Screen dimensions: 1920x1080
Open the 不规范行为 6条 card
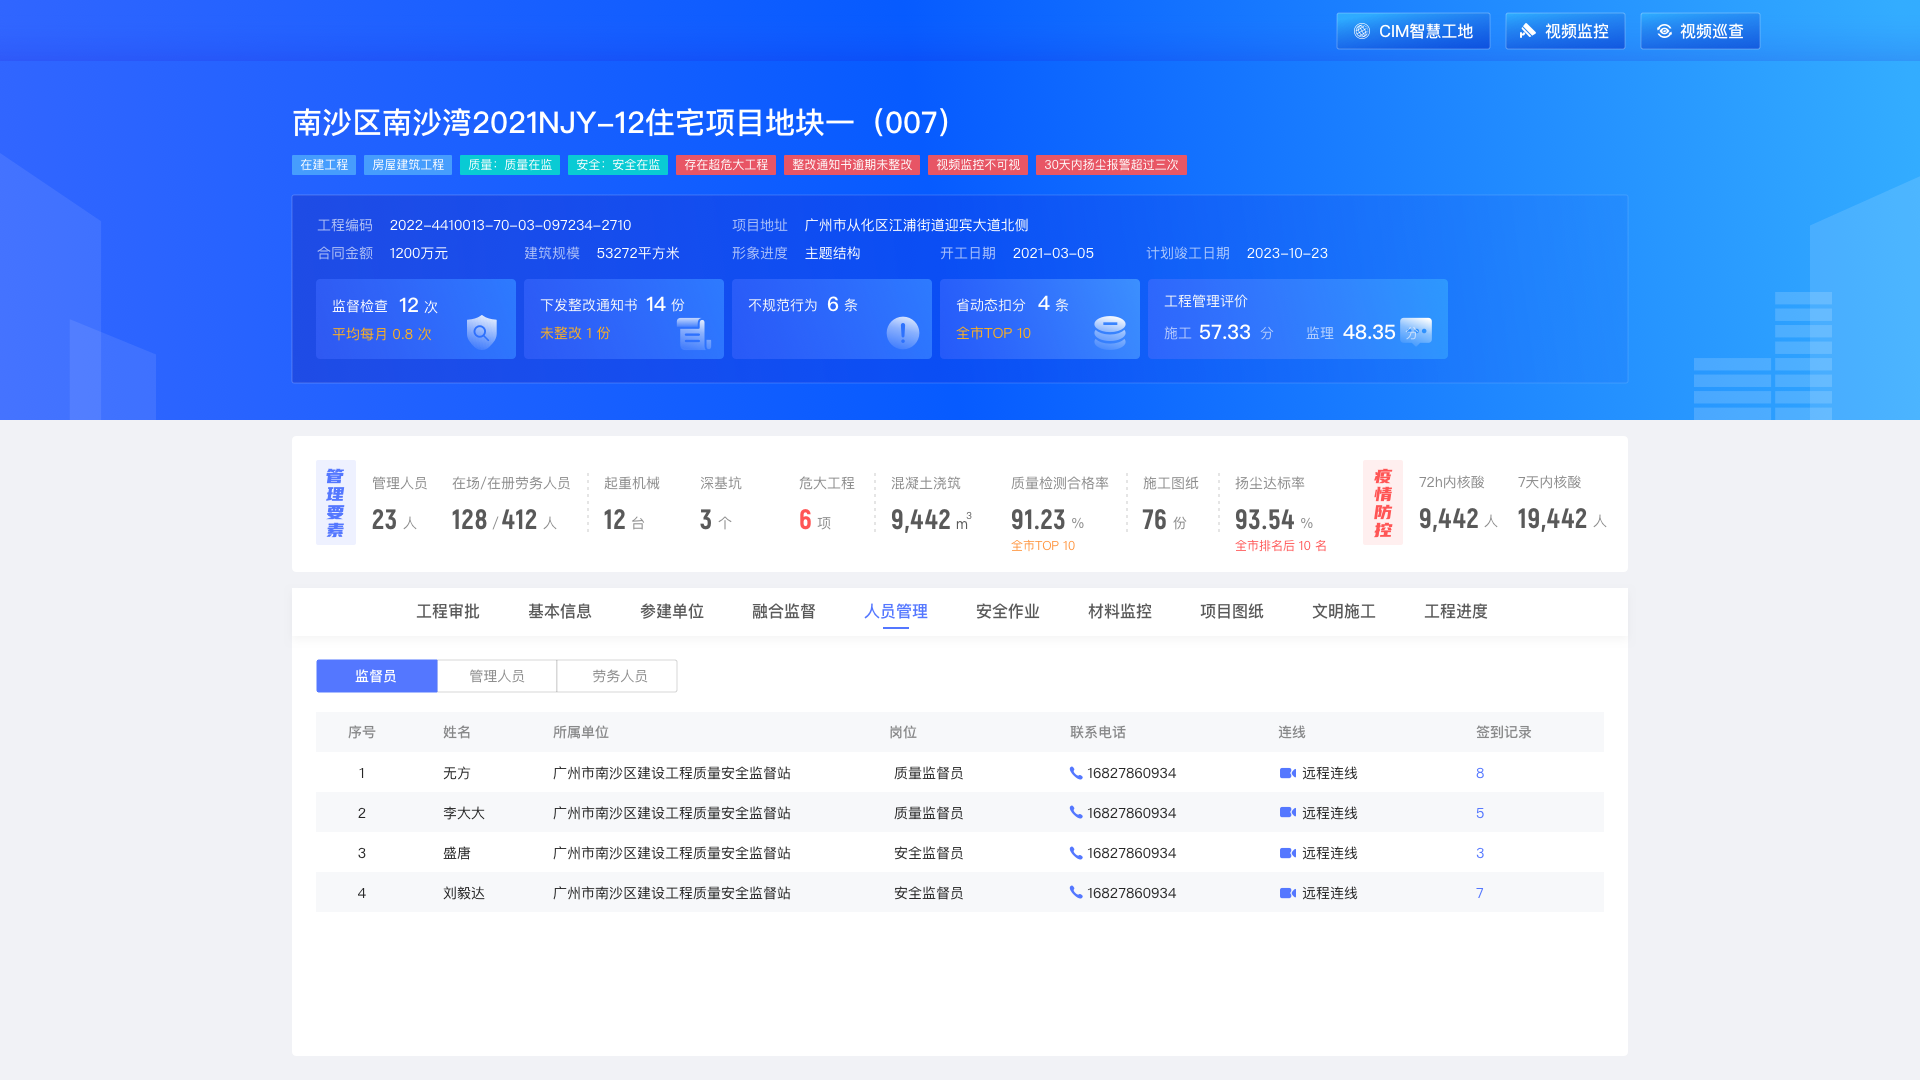[832, 319]
